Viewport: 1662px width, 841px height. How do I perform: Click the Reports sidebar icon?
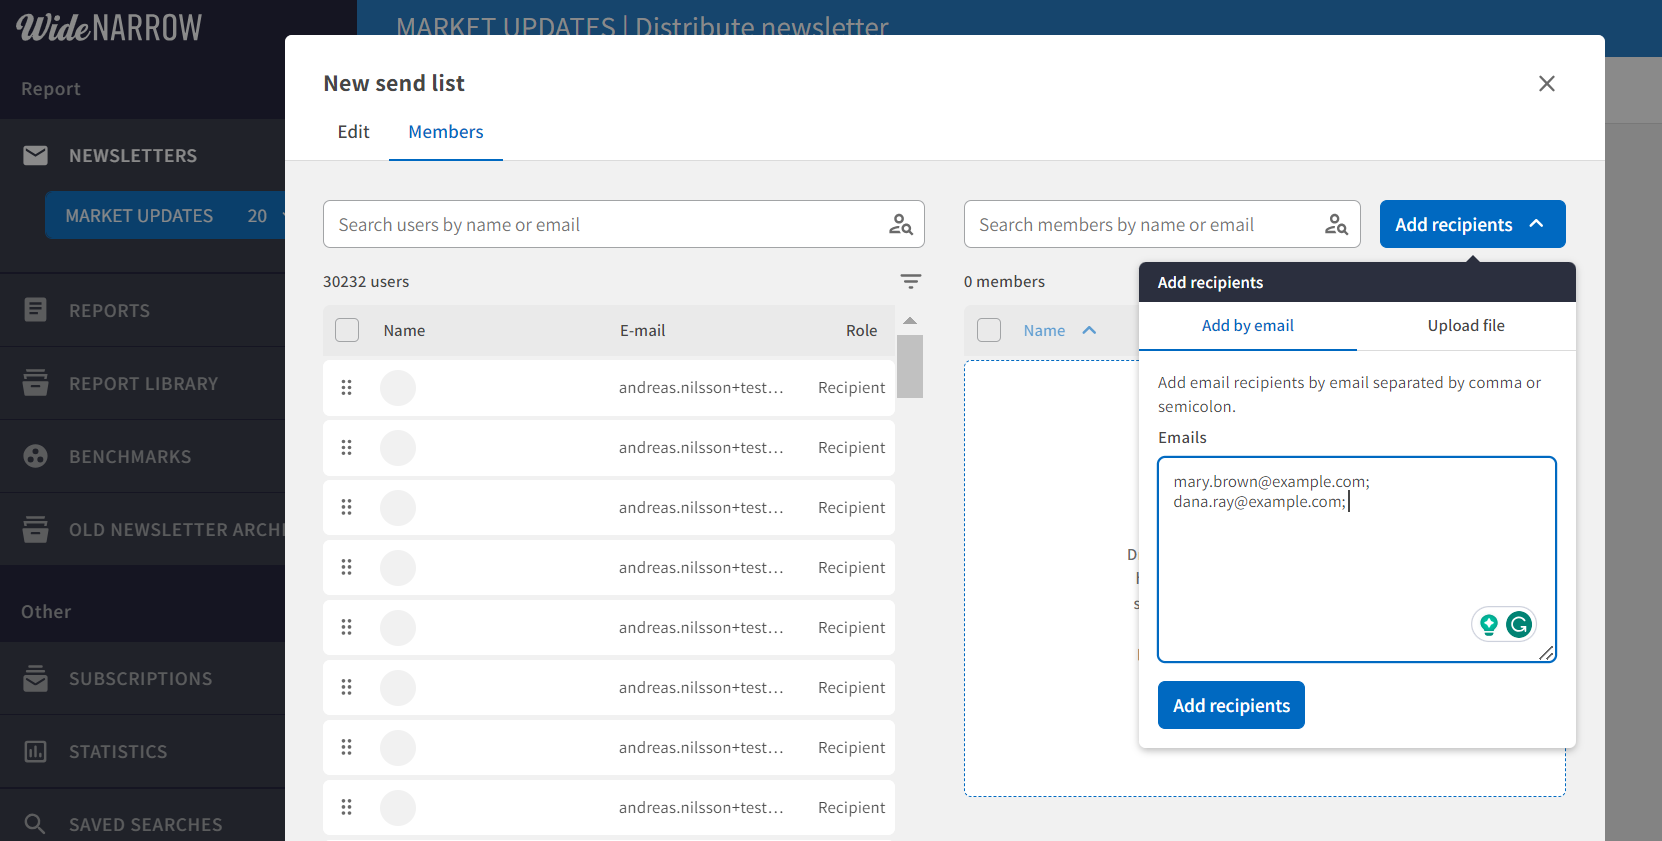coord(35,310)
